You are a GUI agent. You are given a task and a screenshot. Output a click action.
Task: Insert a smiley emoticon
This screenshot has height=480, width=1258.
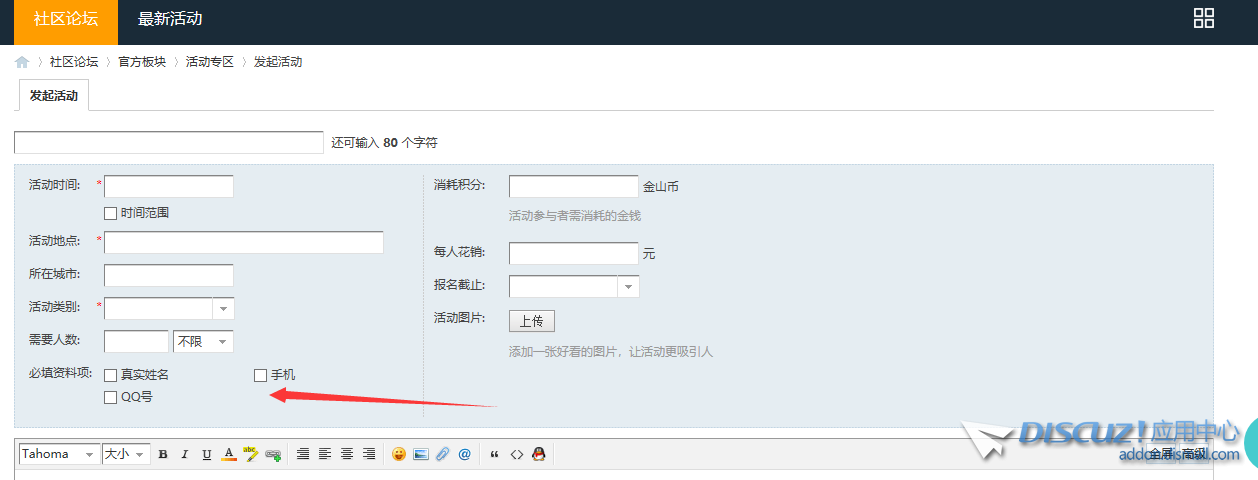pyautogui.click(x=398, y=454)
